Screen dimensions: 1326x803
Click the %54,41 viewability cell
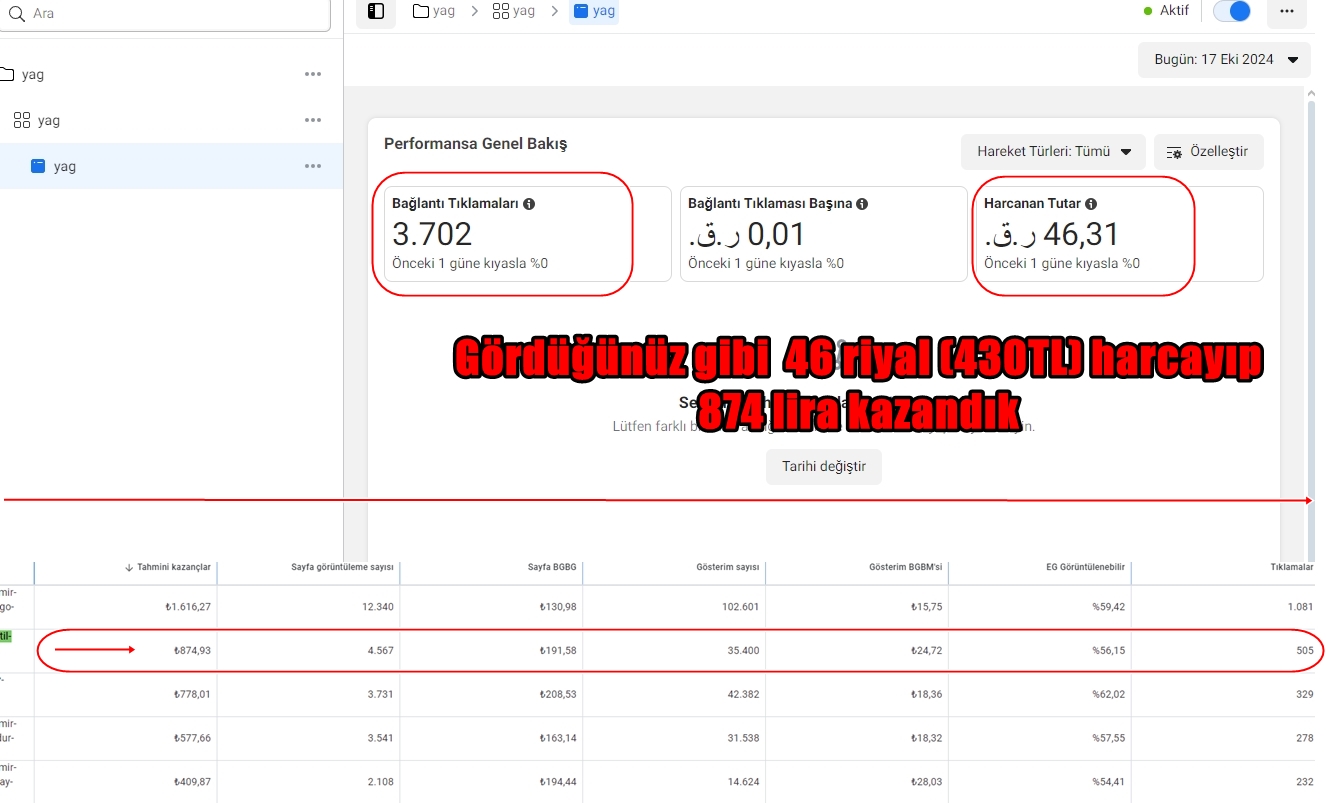[x=1109, y=782]
